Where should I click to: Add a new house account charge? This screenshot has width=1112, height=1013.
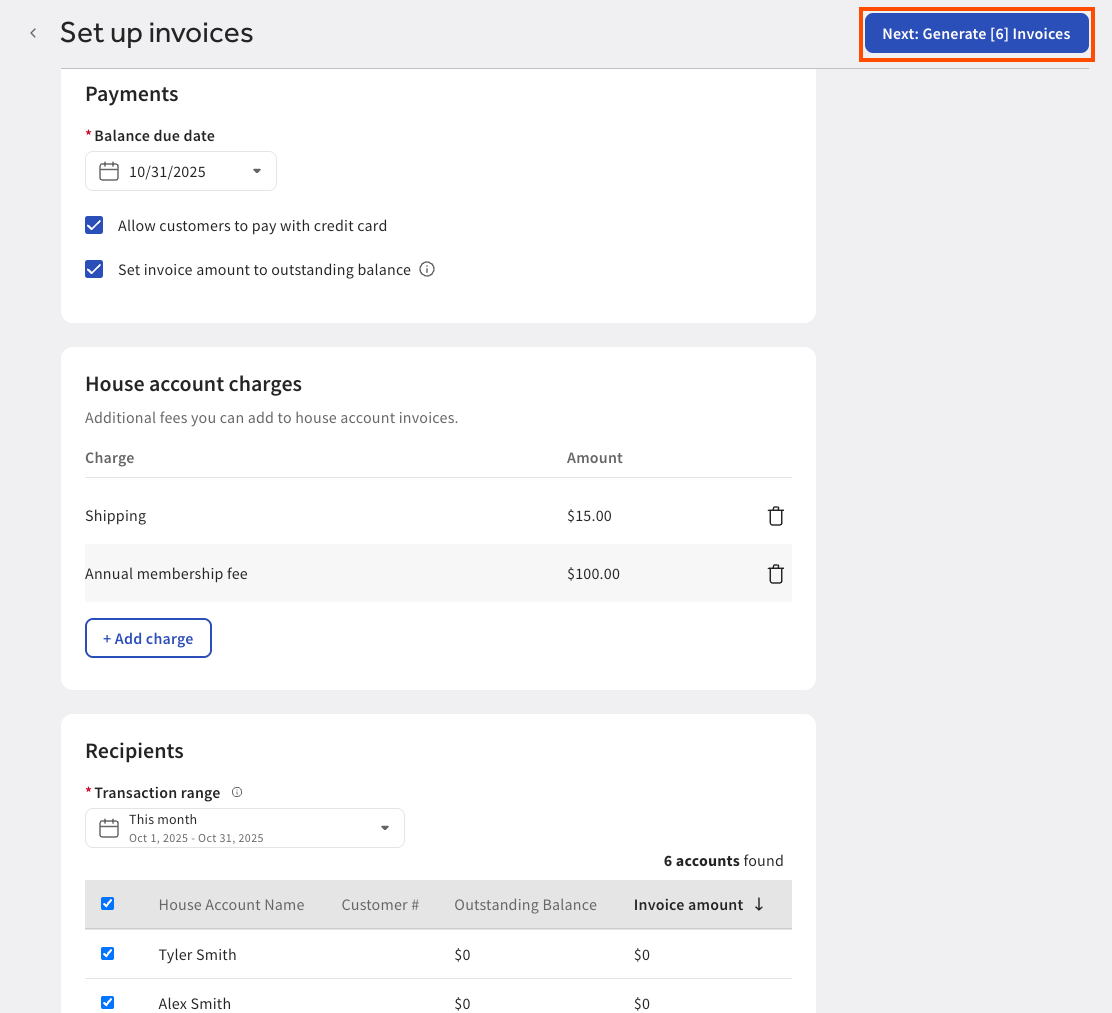point(148,637)
